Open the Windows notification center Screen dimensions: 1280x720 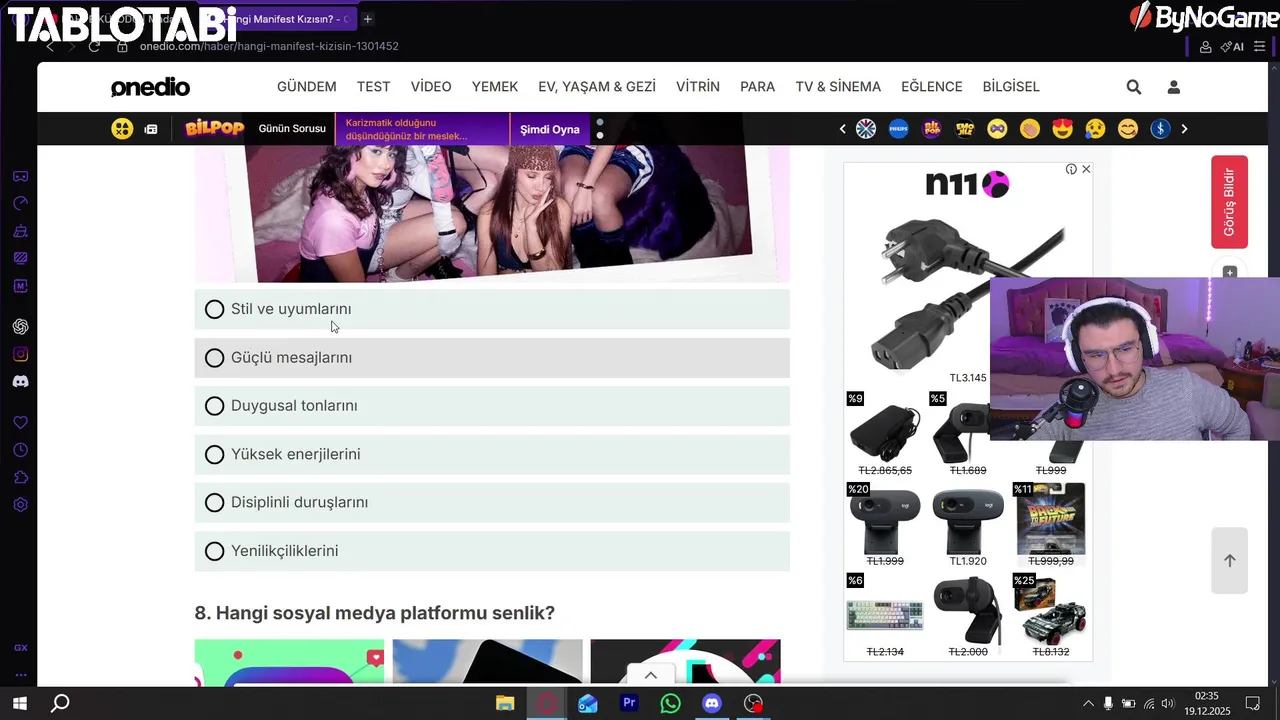click(1252, 703)
